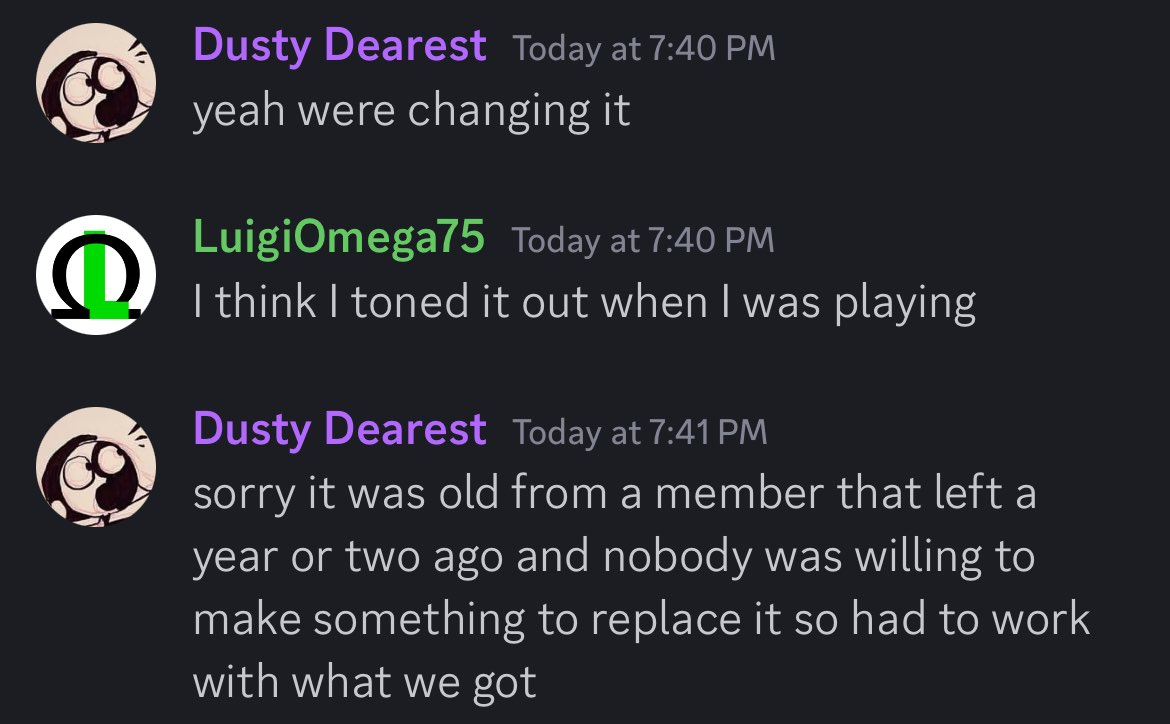The width and height of the screenshot is (1170, 724).
Task: Click the Dusty Dearest username on the 7:41 PM message
Action: (x=339, y=430)
